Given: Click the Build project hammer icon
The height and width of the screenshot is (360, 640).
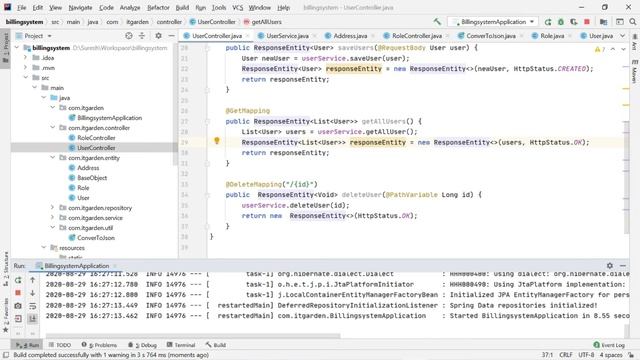Looking at the screenshot, I should (x=437, y=22).
